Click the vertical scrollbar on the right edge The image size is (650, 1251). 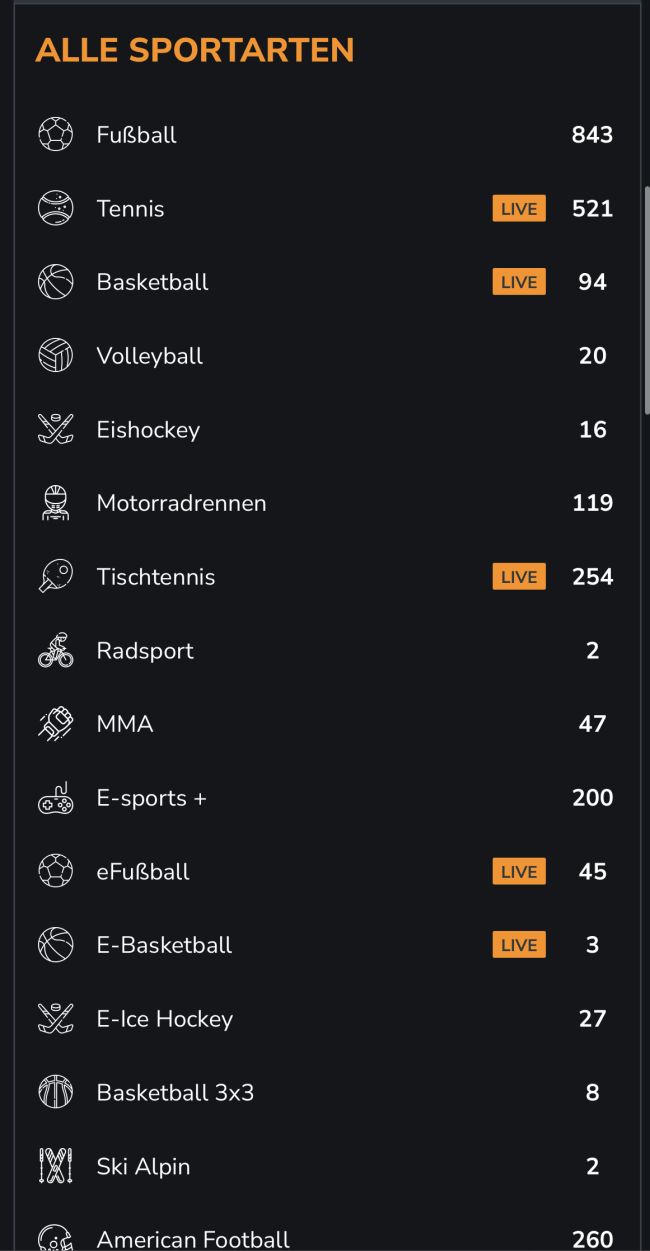pos(645,300)
